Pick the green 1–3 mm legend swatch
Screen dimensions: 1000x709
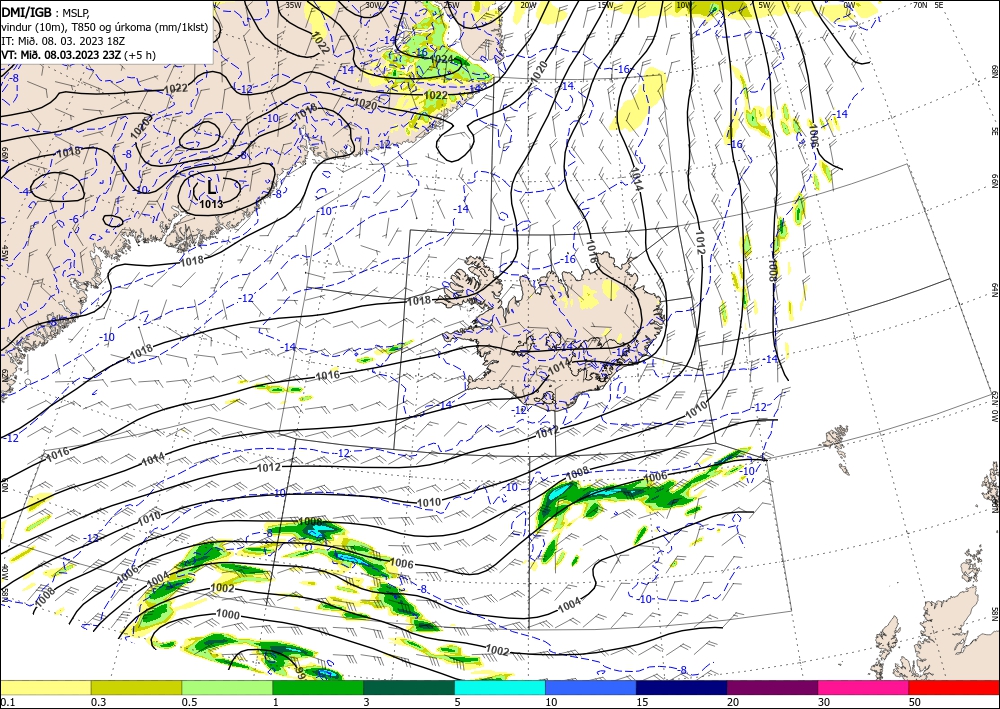tap(318, 687)
